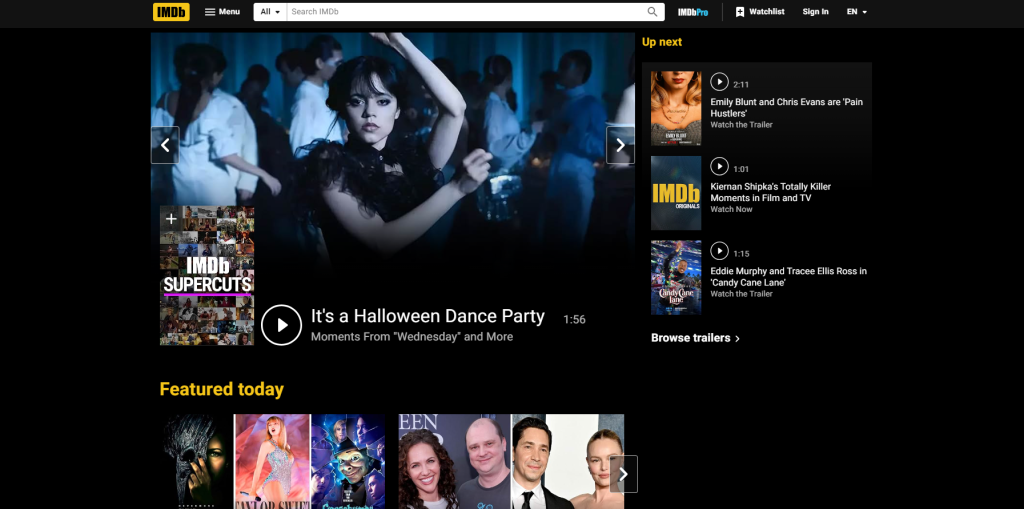1024x509 pixels.
Task: Click inside the Search IMDb field
Action: (x=465, y=12)
